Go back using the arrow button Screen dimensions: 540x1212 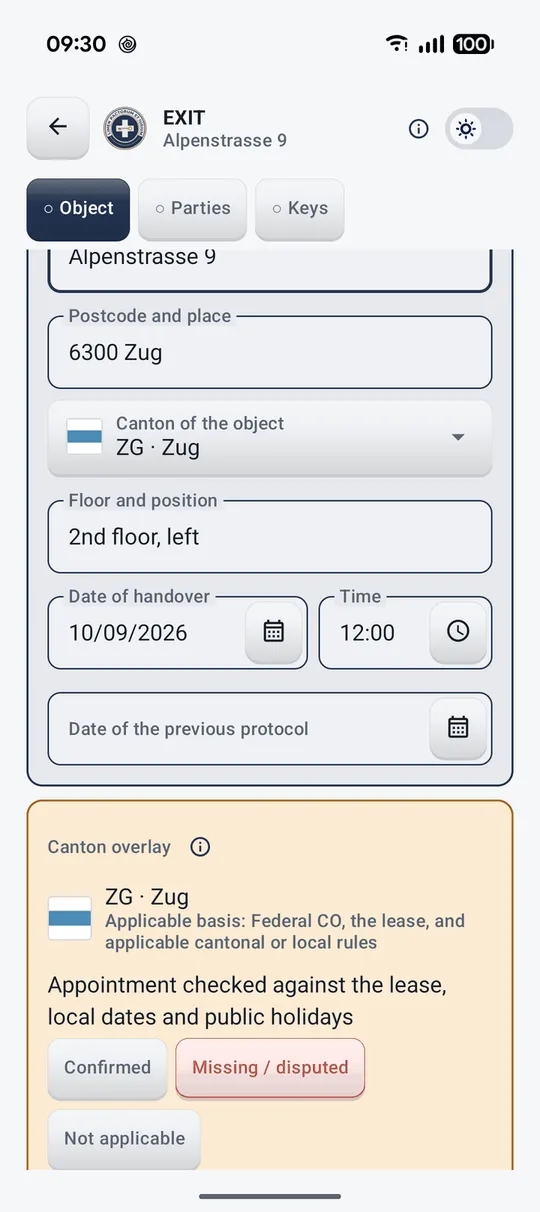(58, 127)
